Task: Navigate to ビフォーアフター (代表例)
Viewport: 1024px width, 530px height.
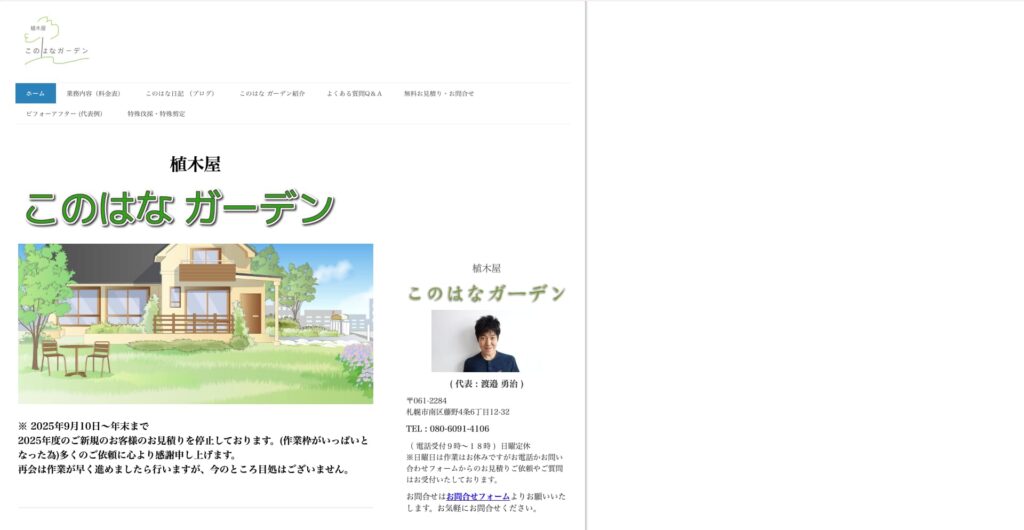Action: point(64,114)
